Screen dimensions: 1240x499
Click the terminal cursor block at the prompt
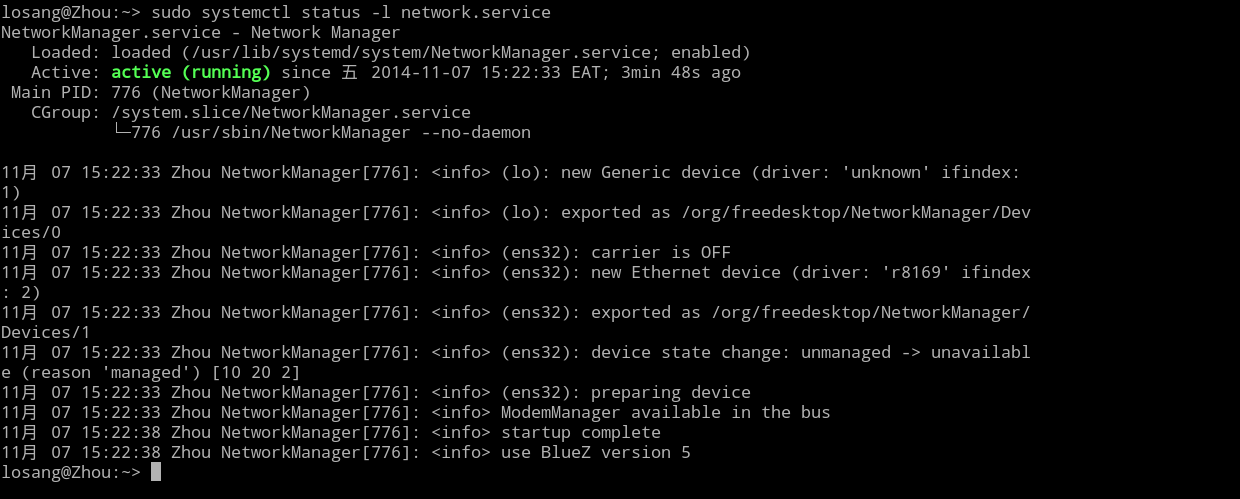(x=156, y=472)
